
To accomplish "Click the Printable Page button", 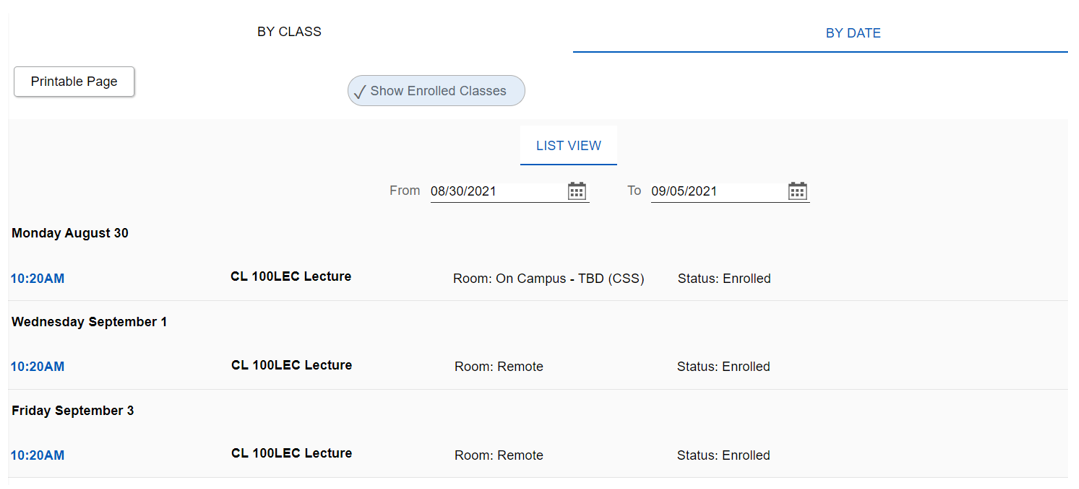I will 74,82.
